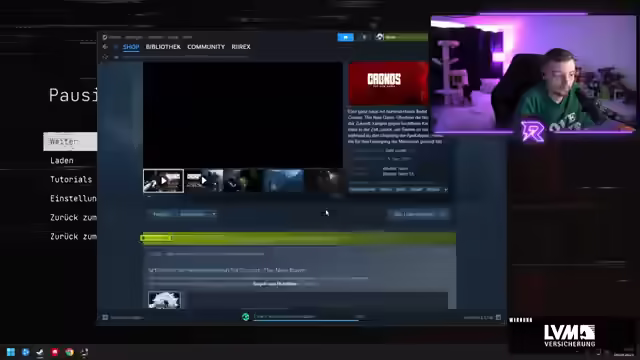The image size is (640, 360).
Task: Open Friends & Chat icon at bottom right
Action: point(498,317)
